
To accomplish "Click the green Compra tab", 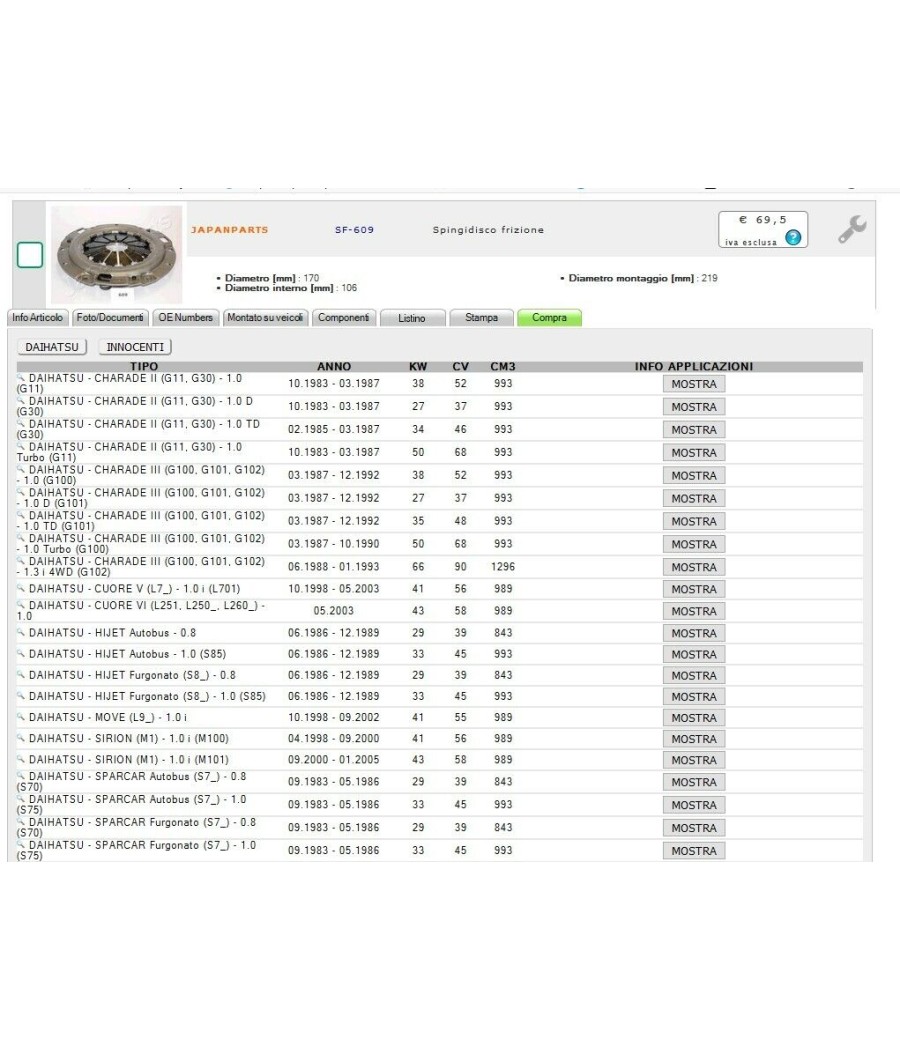I will pos(549,317).
